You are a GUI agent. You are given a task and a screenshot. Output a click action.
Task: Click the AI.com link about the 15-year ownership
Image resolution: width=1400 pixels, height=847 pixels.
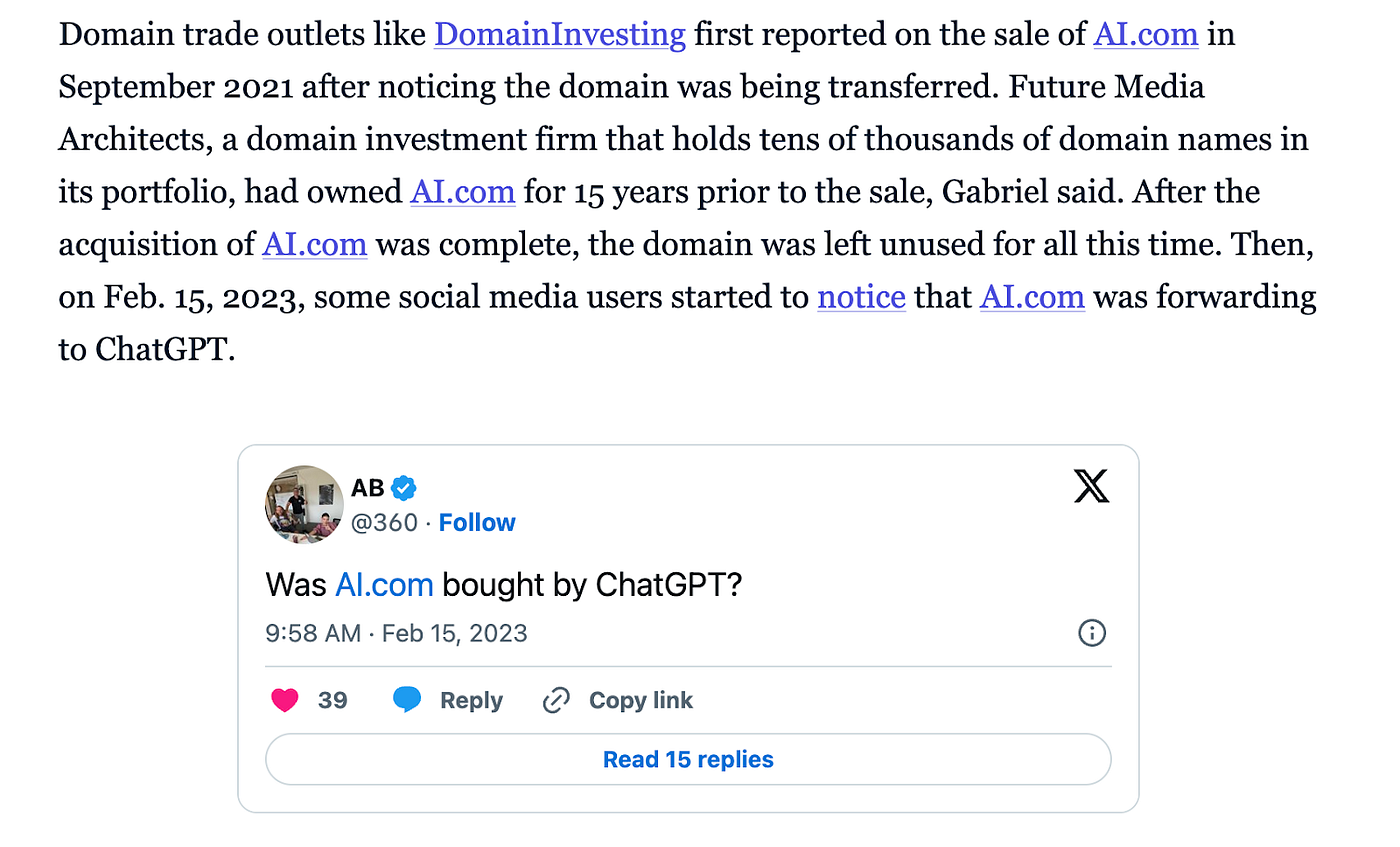click(x=462, y=192)
